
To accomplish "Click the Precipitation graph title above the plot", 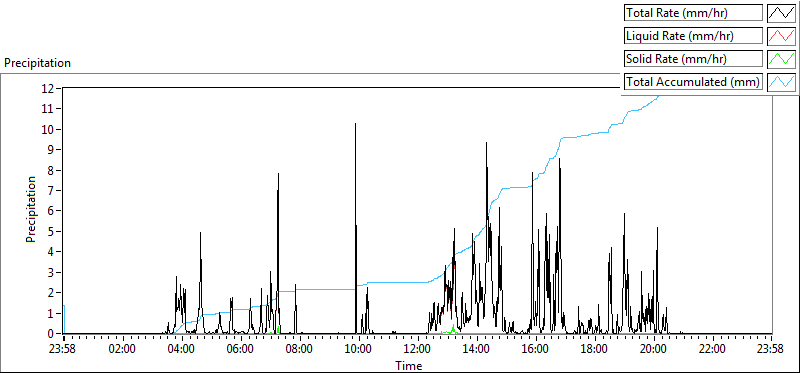I will pos(37,63).
